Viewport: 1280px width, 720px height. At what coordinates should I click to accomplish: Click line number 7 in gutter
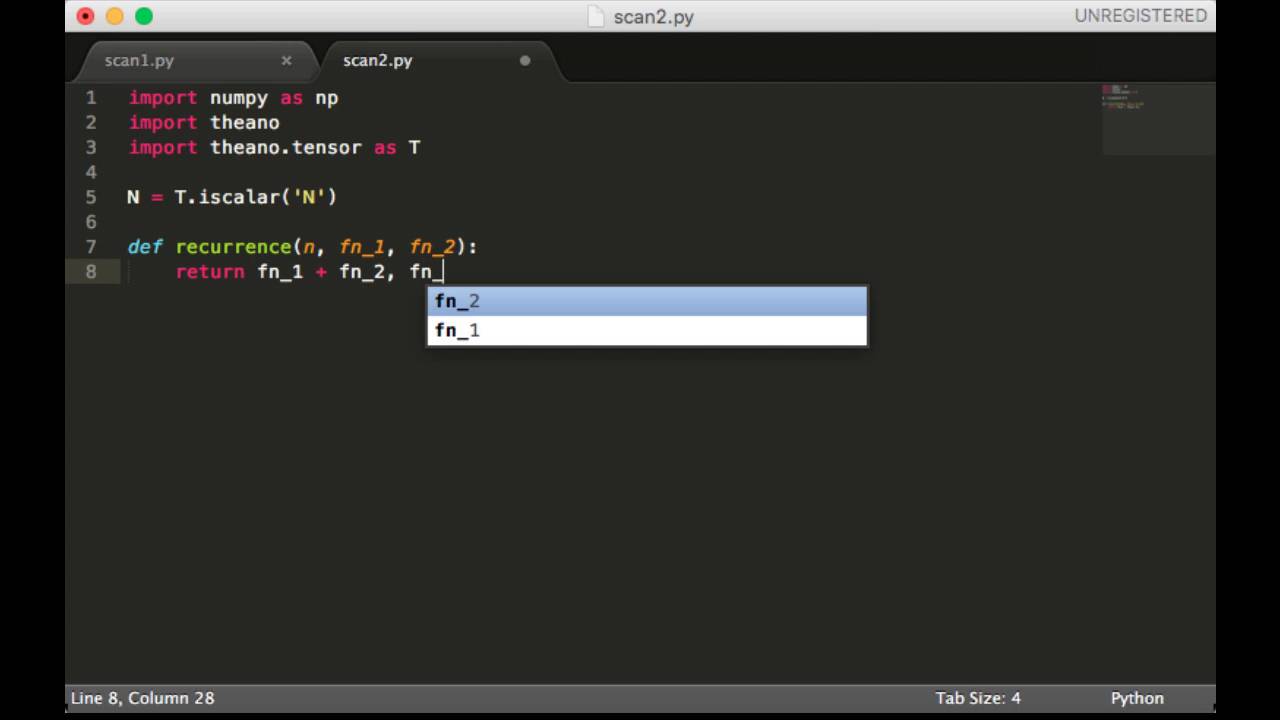click(x=91, y=247)
